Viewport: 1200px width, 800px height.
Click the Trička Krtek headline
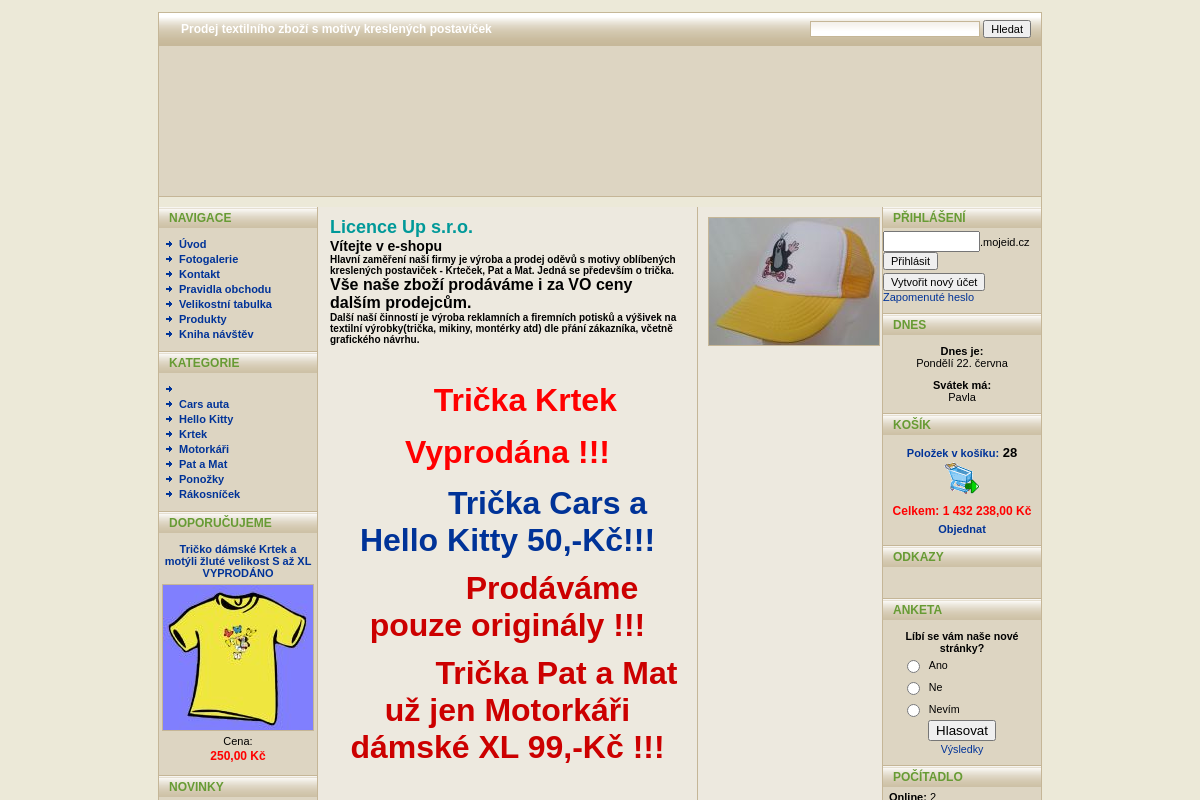point(525,400)
